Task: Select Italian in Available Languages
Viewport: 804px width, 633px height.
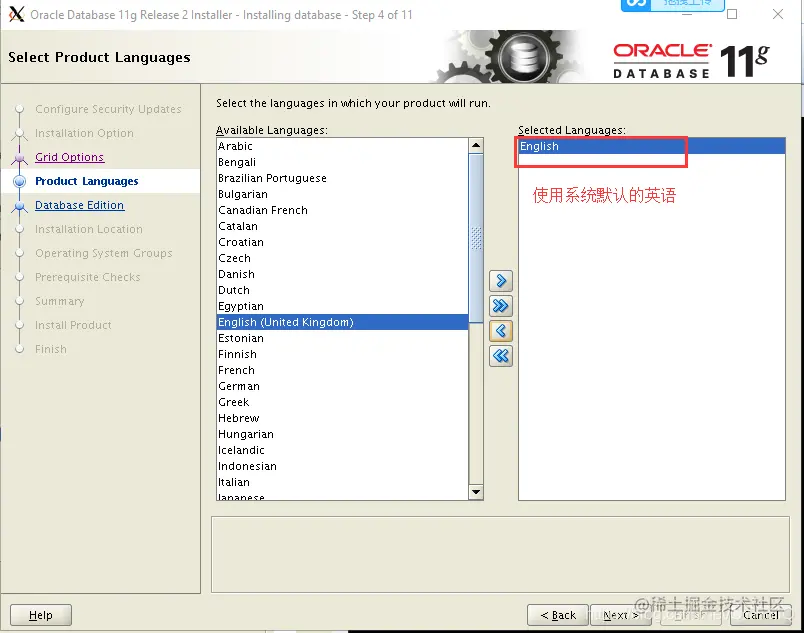Action: (343, 482)
